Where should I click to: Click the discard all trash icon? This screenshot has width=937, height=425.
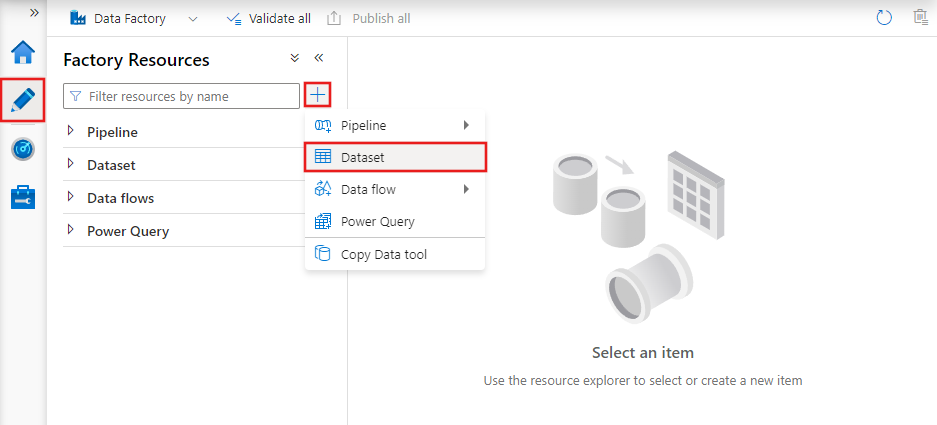(x=920, y=18)
